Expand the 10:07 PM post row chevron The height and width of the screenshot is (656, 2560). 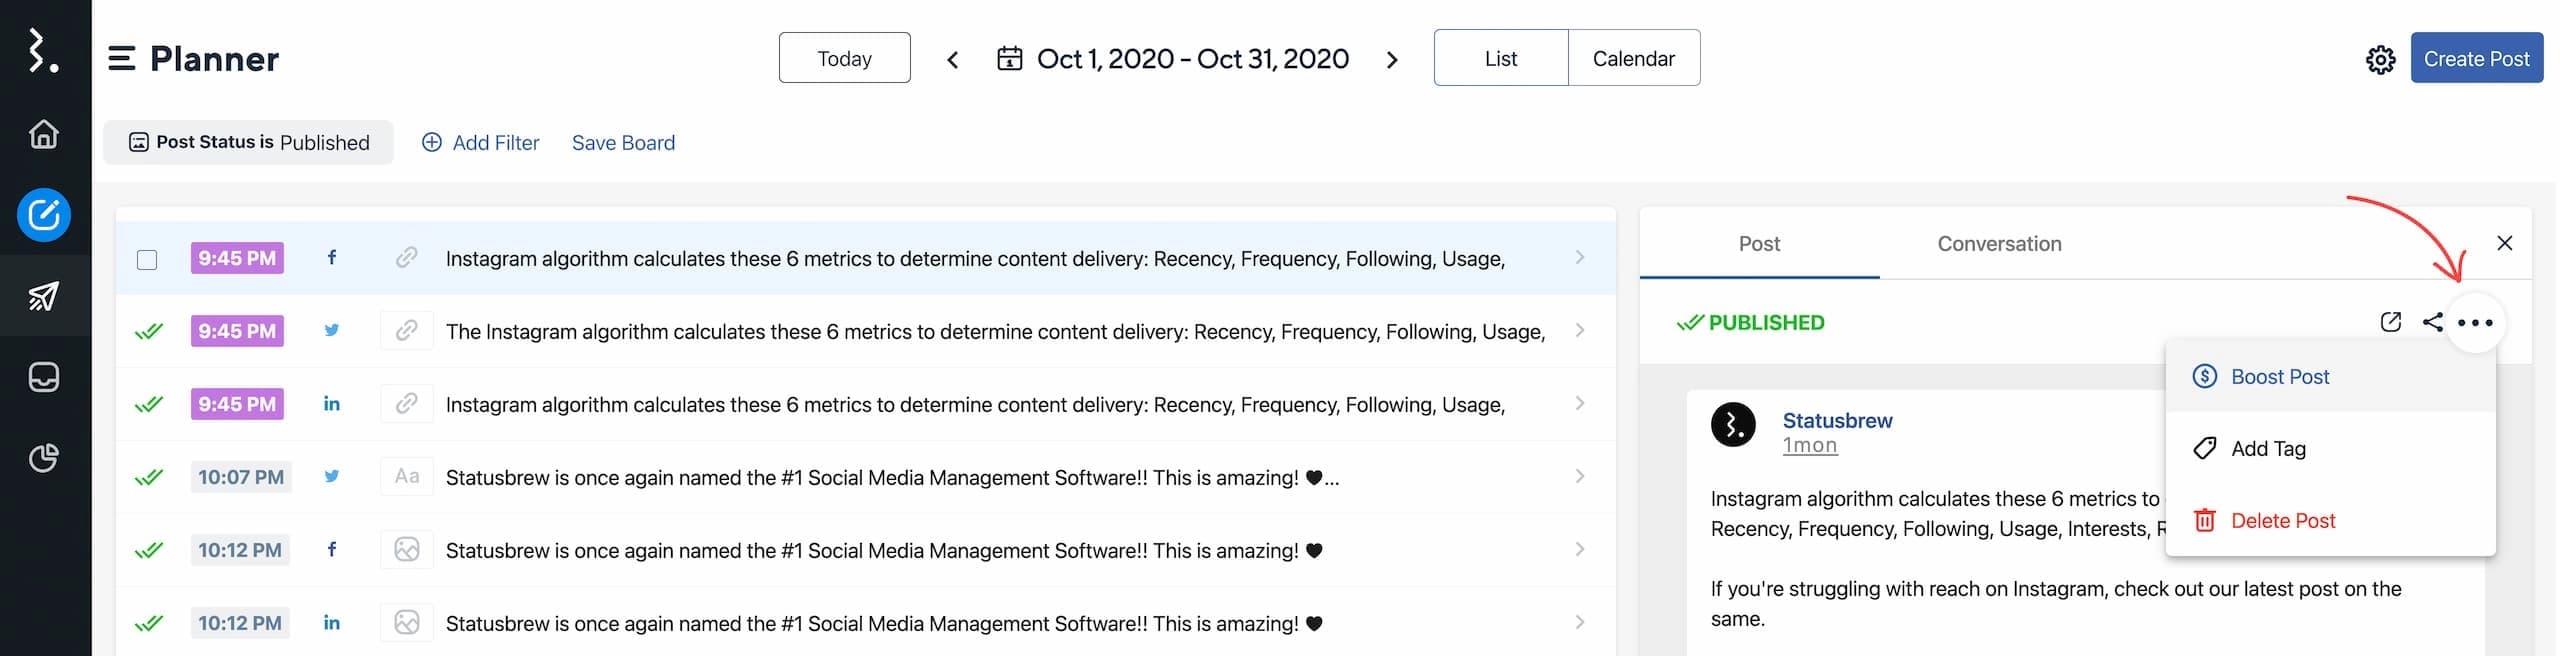1580,477
